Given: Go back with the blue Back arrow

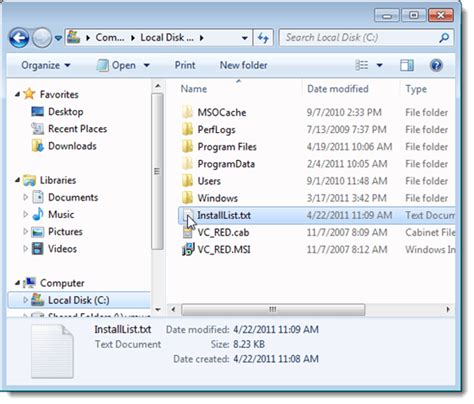Looking at the screenshot, I should coord(19,38).
